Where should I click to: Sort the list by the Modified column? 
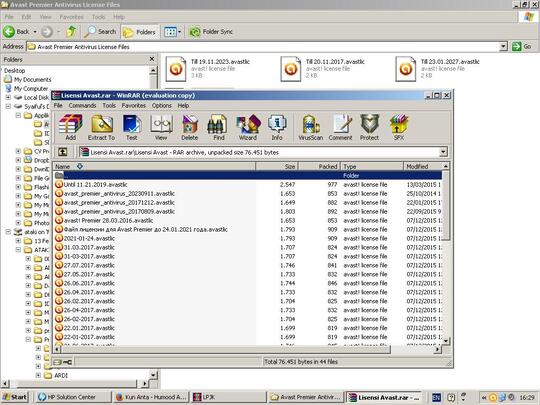[423, 167]
